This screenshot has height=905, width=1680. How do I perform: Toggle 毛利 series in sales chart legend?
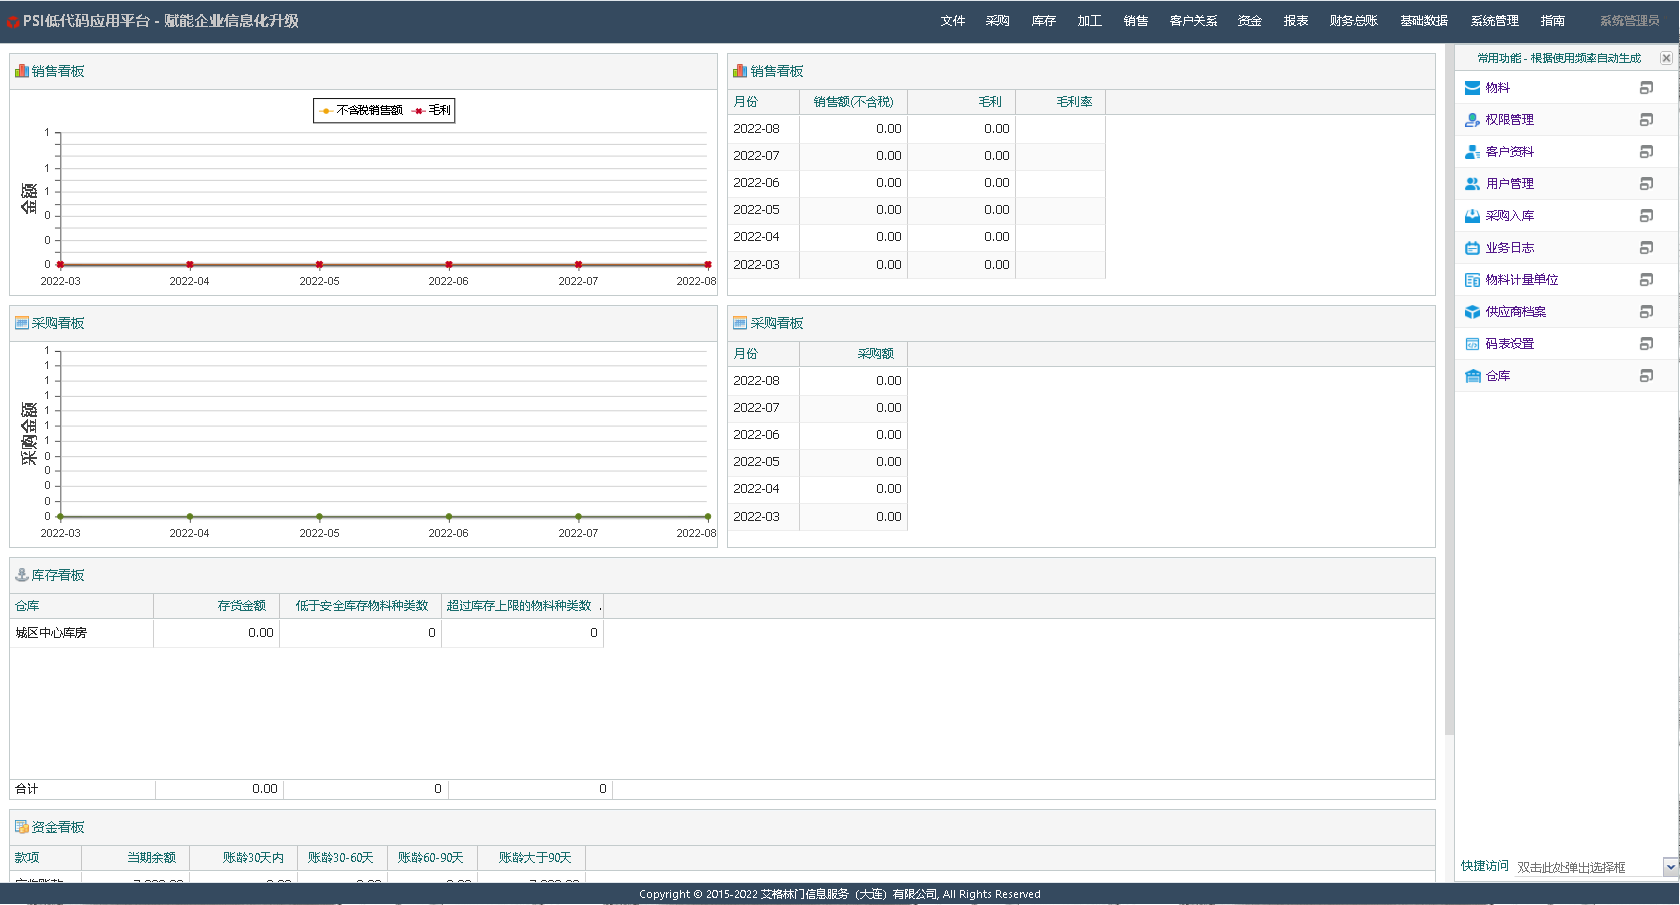[433, 111]
